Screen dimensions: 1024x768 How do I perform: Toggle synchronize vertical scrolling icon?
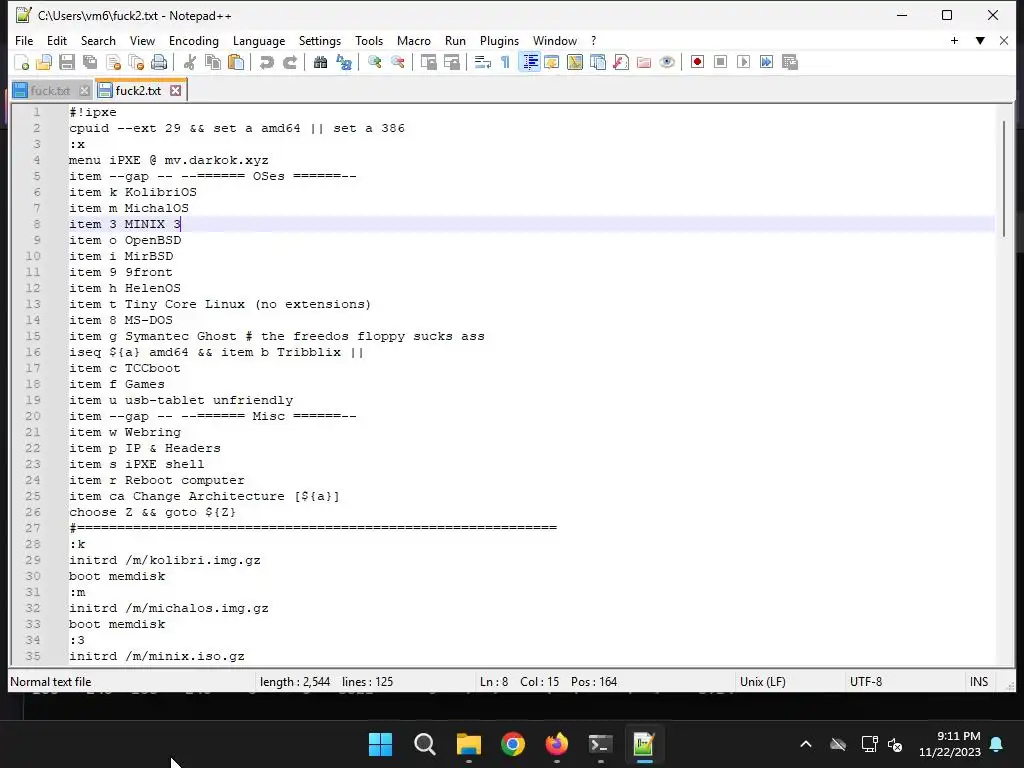pyautogui.click(x=428, y=62)
